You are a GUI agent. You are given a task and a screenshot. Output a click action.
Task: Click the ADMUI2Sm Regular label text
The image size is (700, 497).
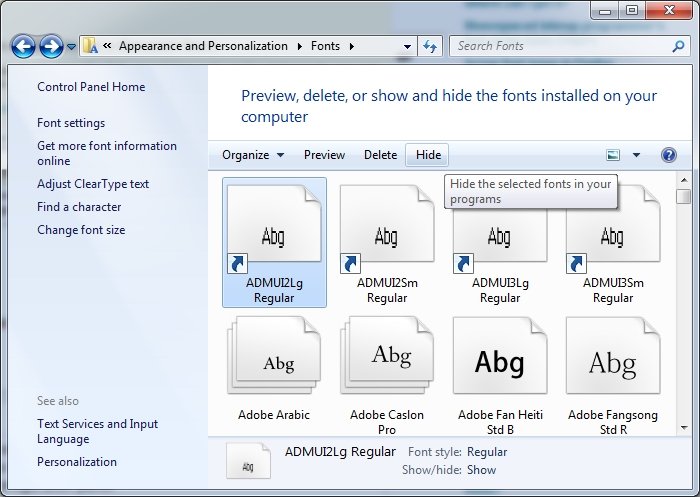coord(387,290)
